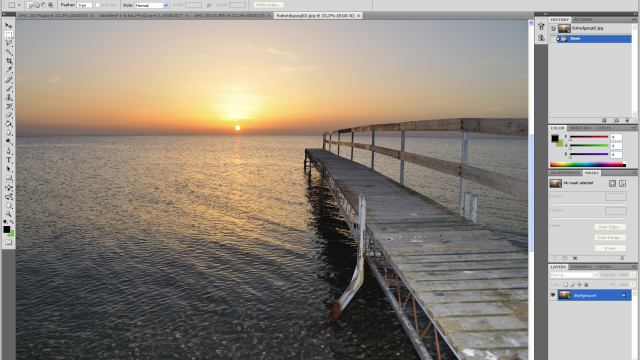The image size is (640, 360).
Task: Toggle the Anti-alias checkbox
Action: pos(98,5)
